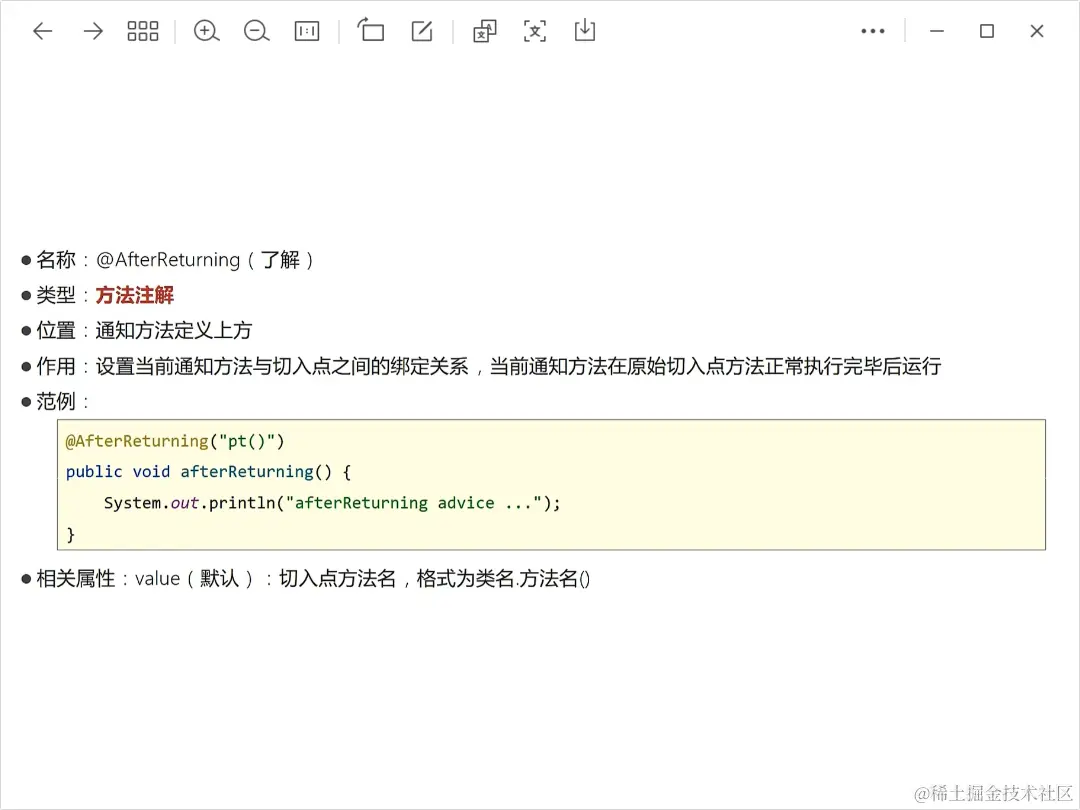Viewport: 1080px width, 810px height.
Task: Show image at actual 1:1 size
Action: (x=307, y=31)
